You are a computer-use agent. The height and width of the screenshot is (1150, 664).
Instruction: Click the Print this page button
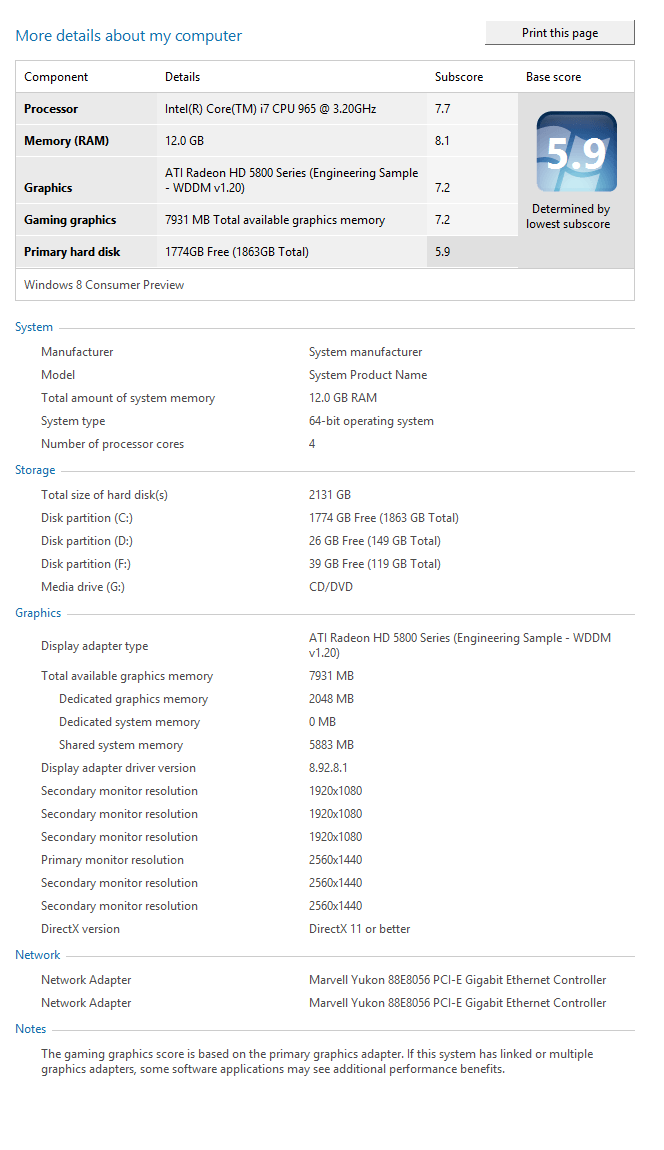(x=560, y=33)
